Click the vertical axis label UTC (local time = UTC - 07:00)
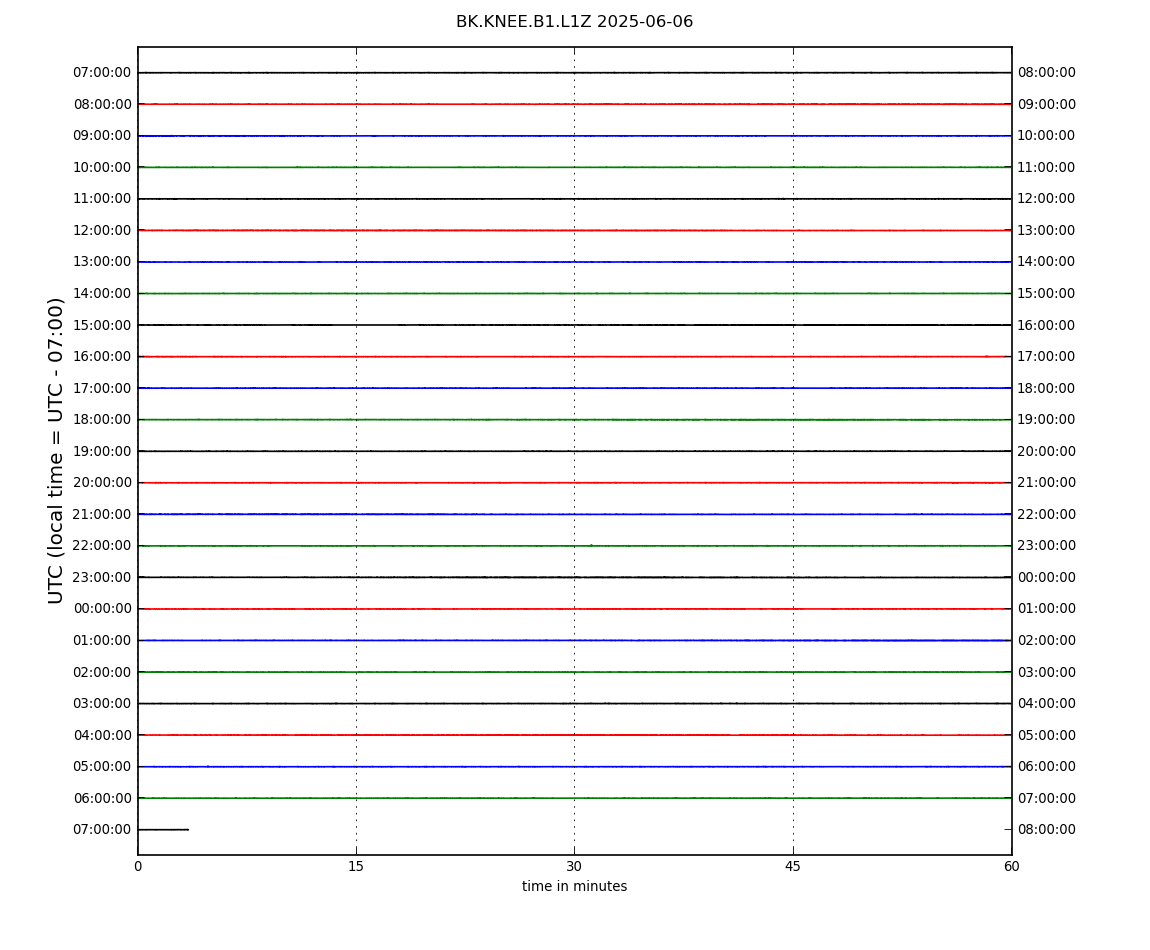1150x950 pixels. (x=56, y=450)
